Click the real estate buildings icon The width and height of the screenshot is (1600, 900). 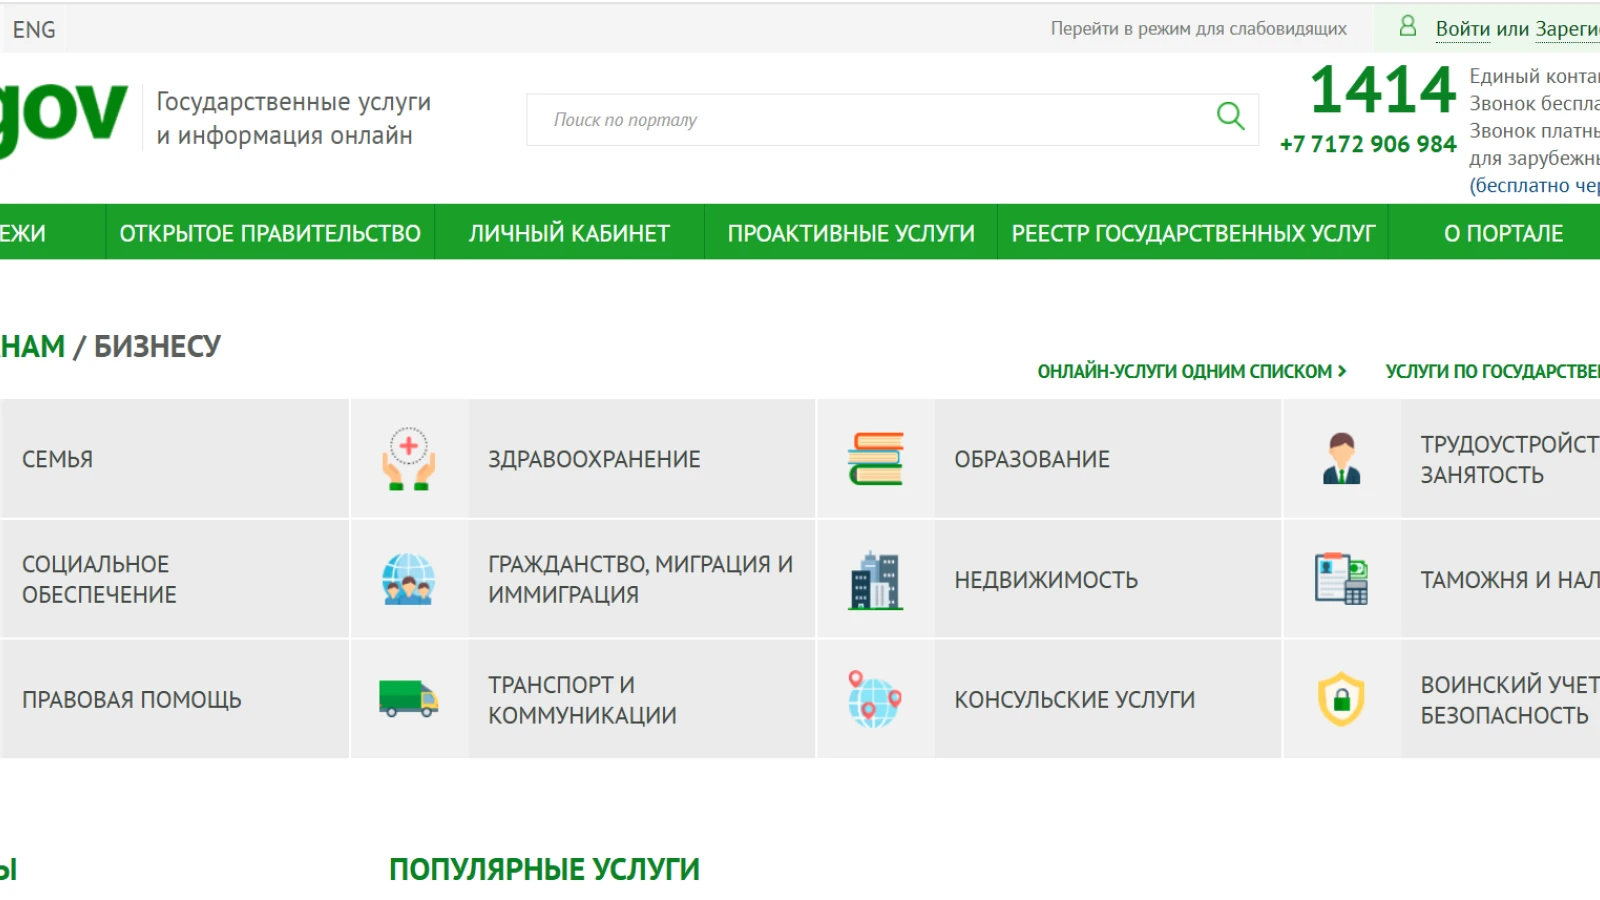point(875,580)
